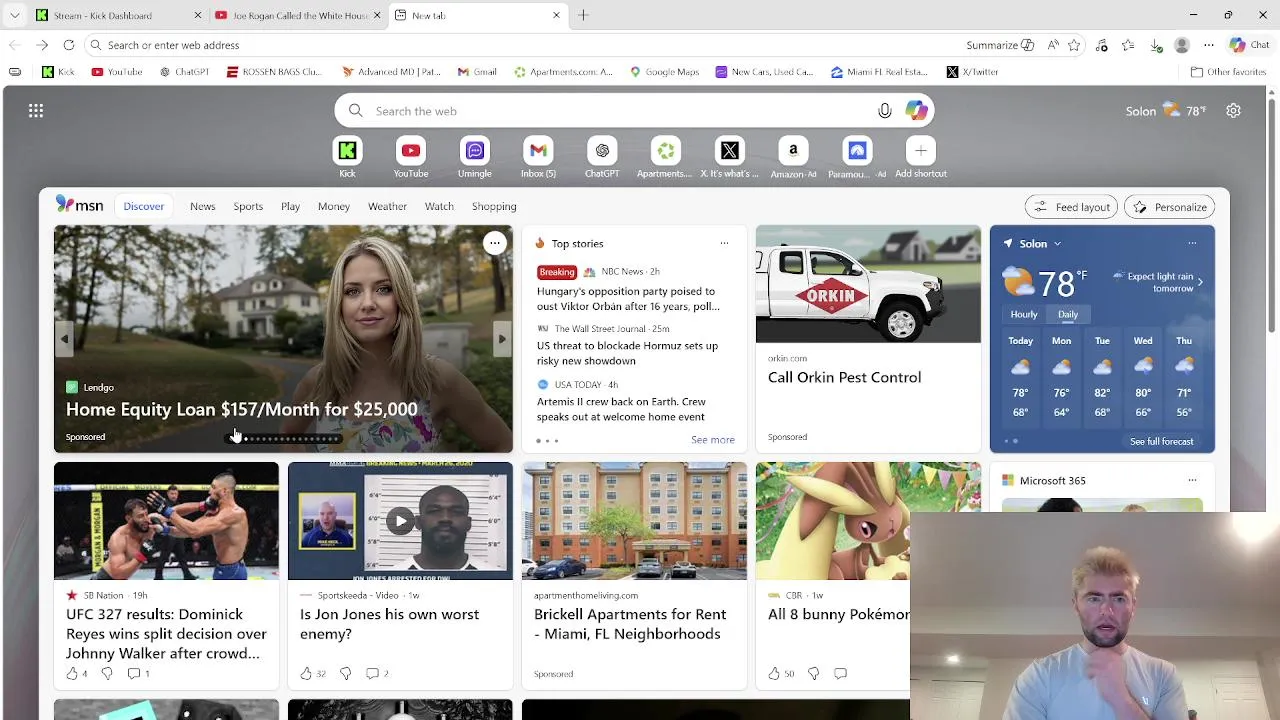Switch weather to Hourly view
1280x720 pixels.
point(1024,314)
